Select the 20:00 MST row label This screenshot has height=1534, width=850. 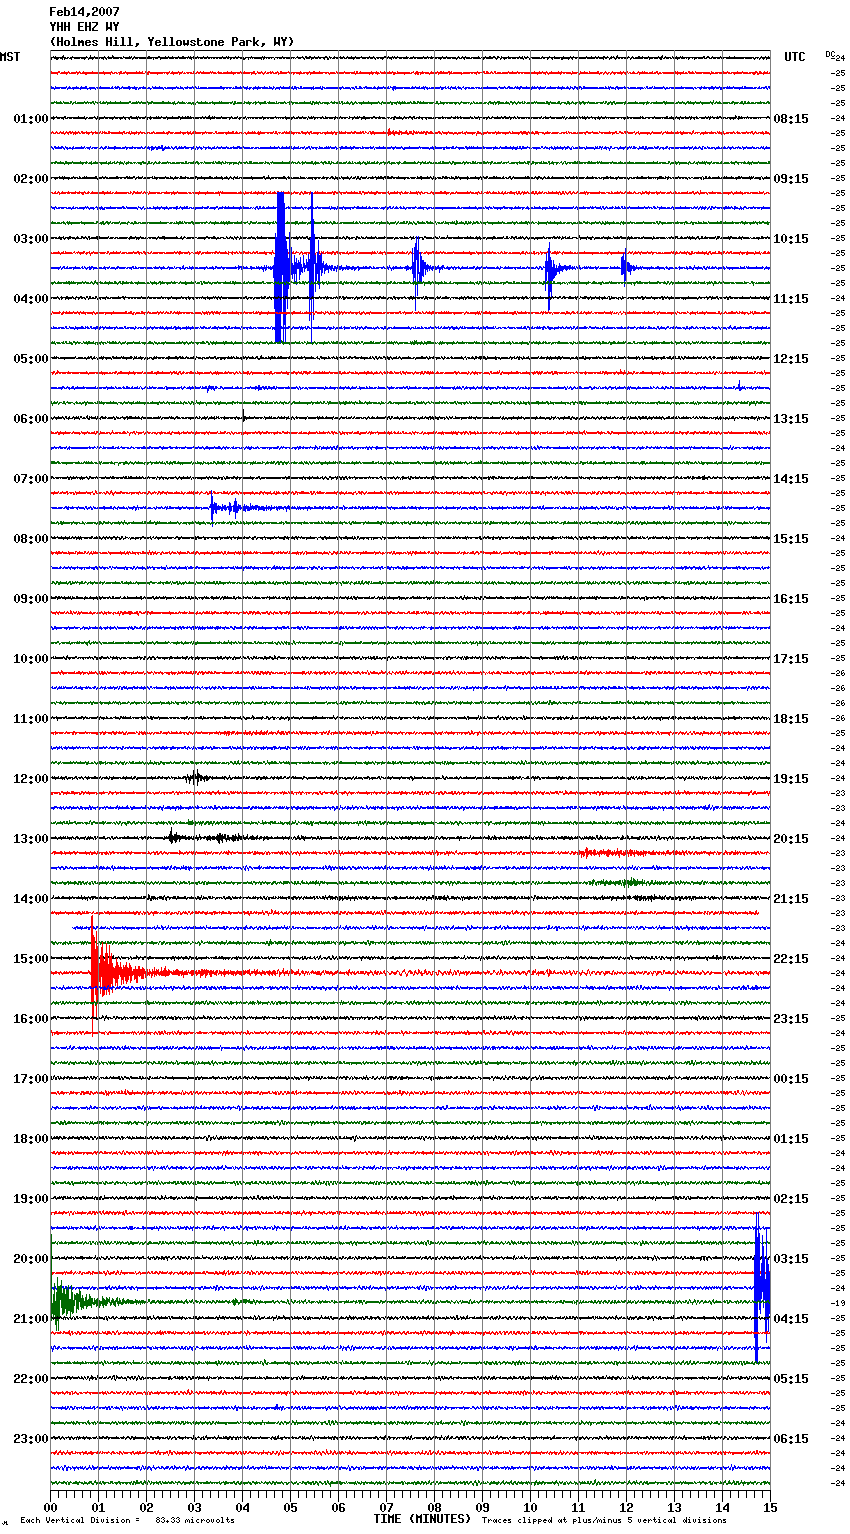[31, 1259]
